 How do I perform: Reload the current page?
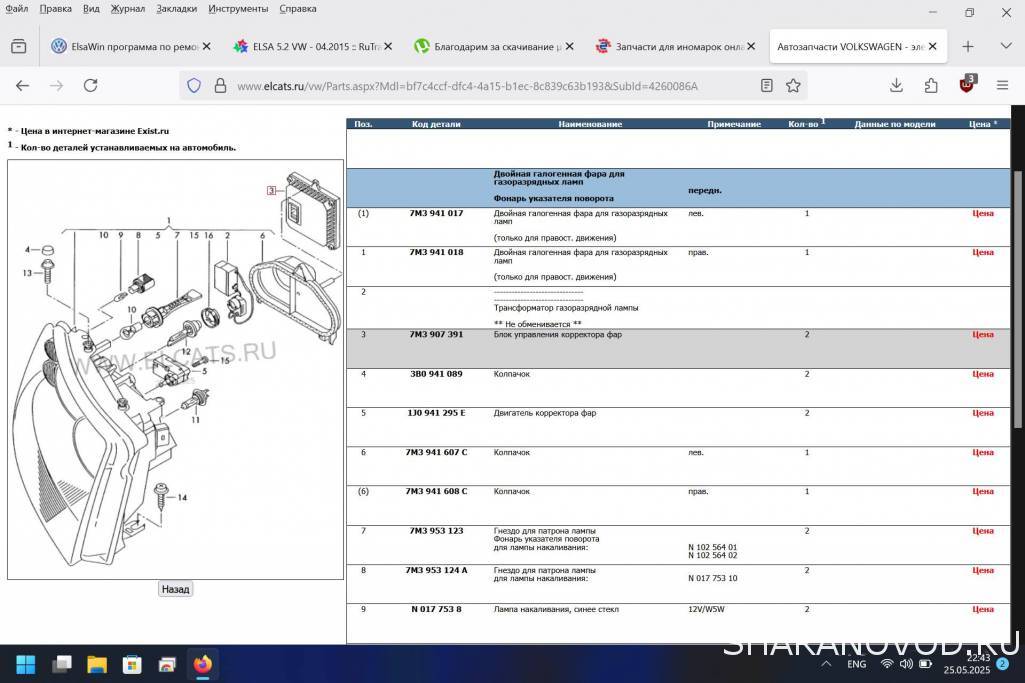pyautogui.click(x=90, y=86)
